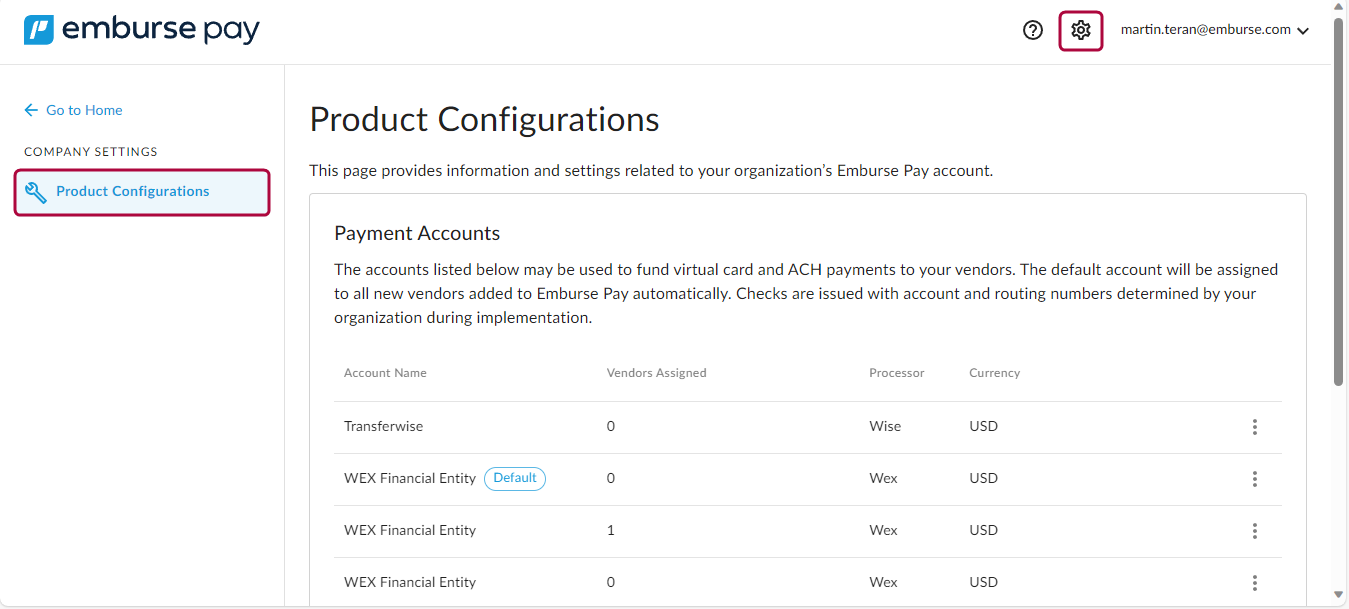Click the scrollbar down arrow
1349x609 pixels.
1339,596
